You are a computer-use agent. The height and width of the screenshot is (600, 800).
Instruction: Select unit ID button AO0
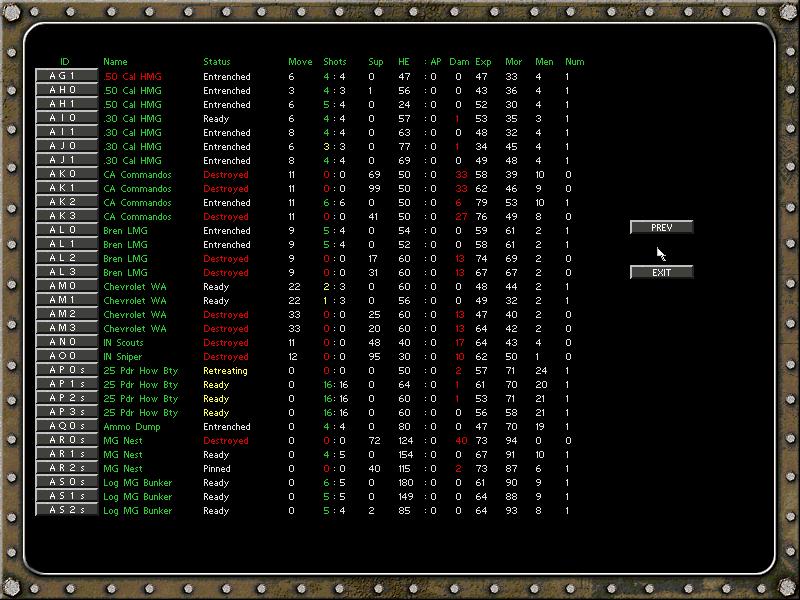pyautogui.click(x=67, y=357)
